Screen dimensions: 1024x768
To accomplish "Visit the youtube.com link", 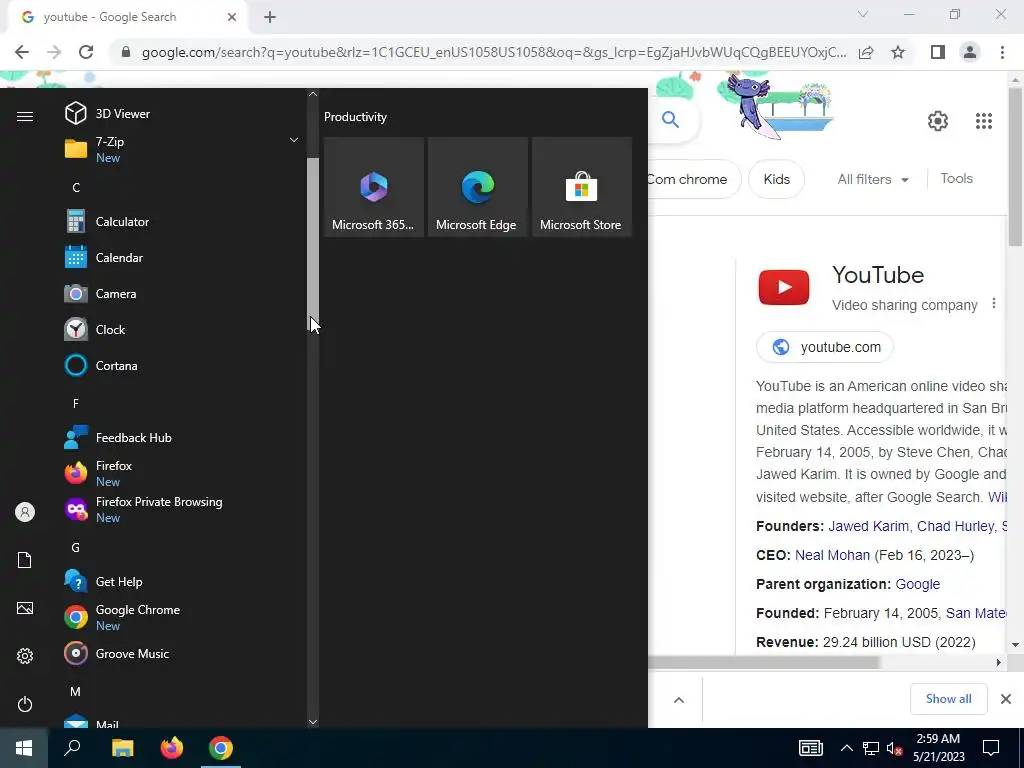I will pos(825,347).
